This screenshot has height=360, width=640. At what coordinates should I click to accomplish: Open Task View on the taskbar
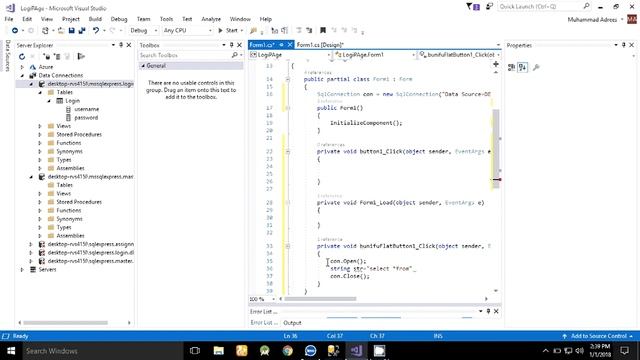point(195,351)
